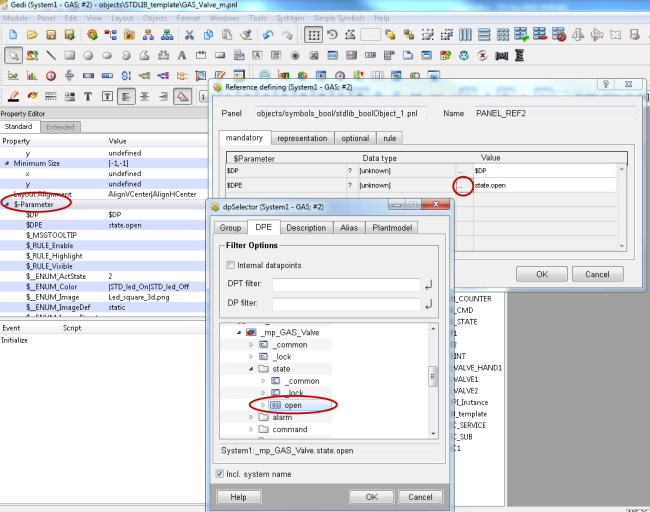The width and height of the screenshot is (650, 512).
Task: Toggle the grid display icon
Action: coord(313,35)
